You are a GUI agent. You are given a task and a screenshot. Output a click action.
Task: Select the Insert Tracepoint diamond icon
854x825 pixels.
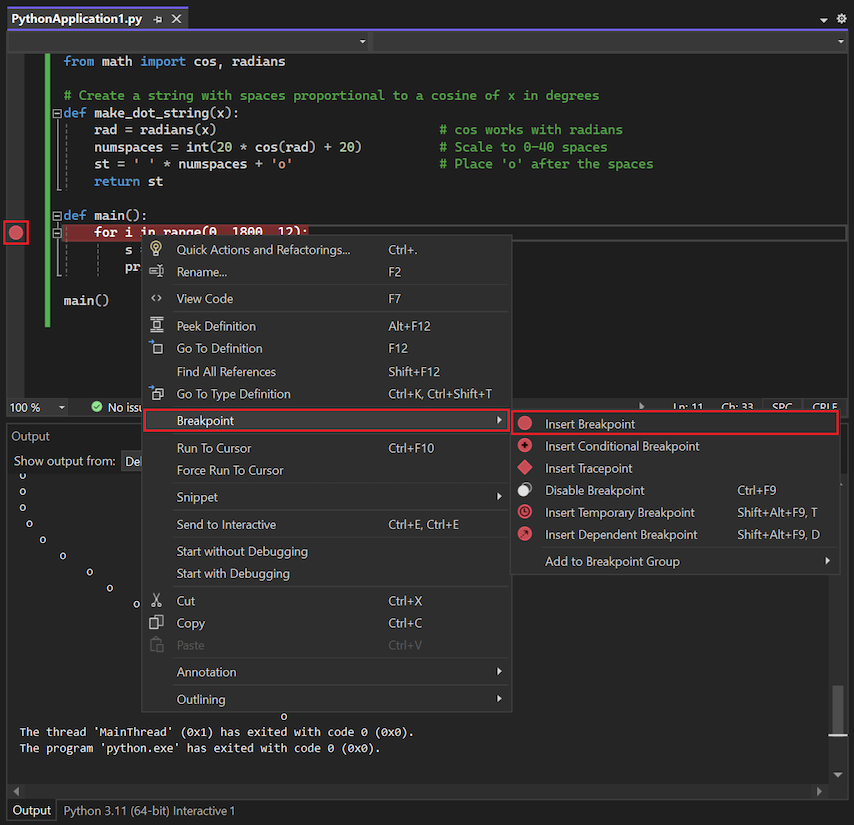click(x=525, y=467)
